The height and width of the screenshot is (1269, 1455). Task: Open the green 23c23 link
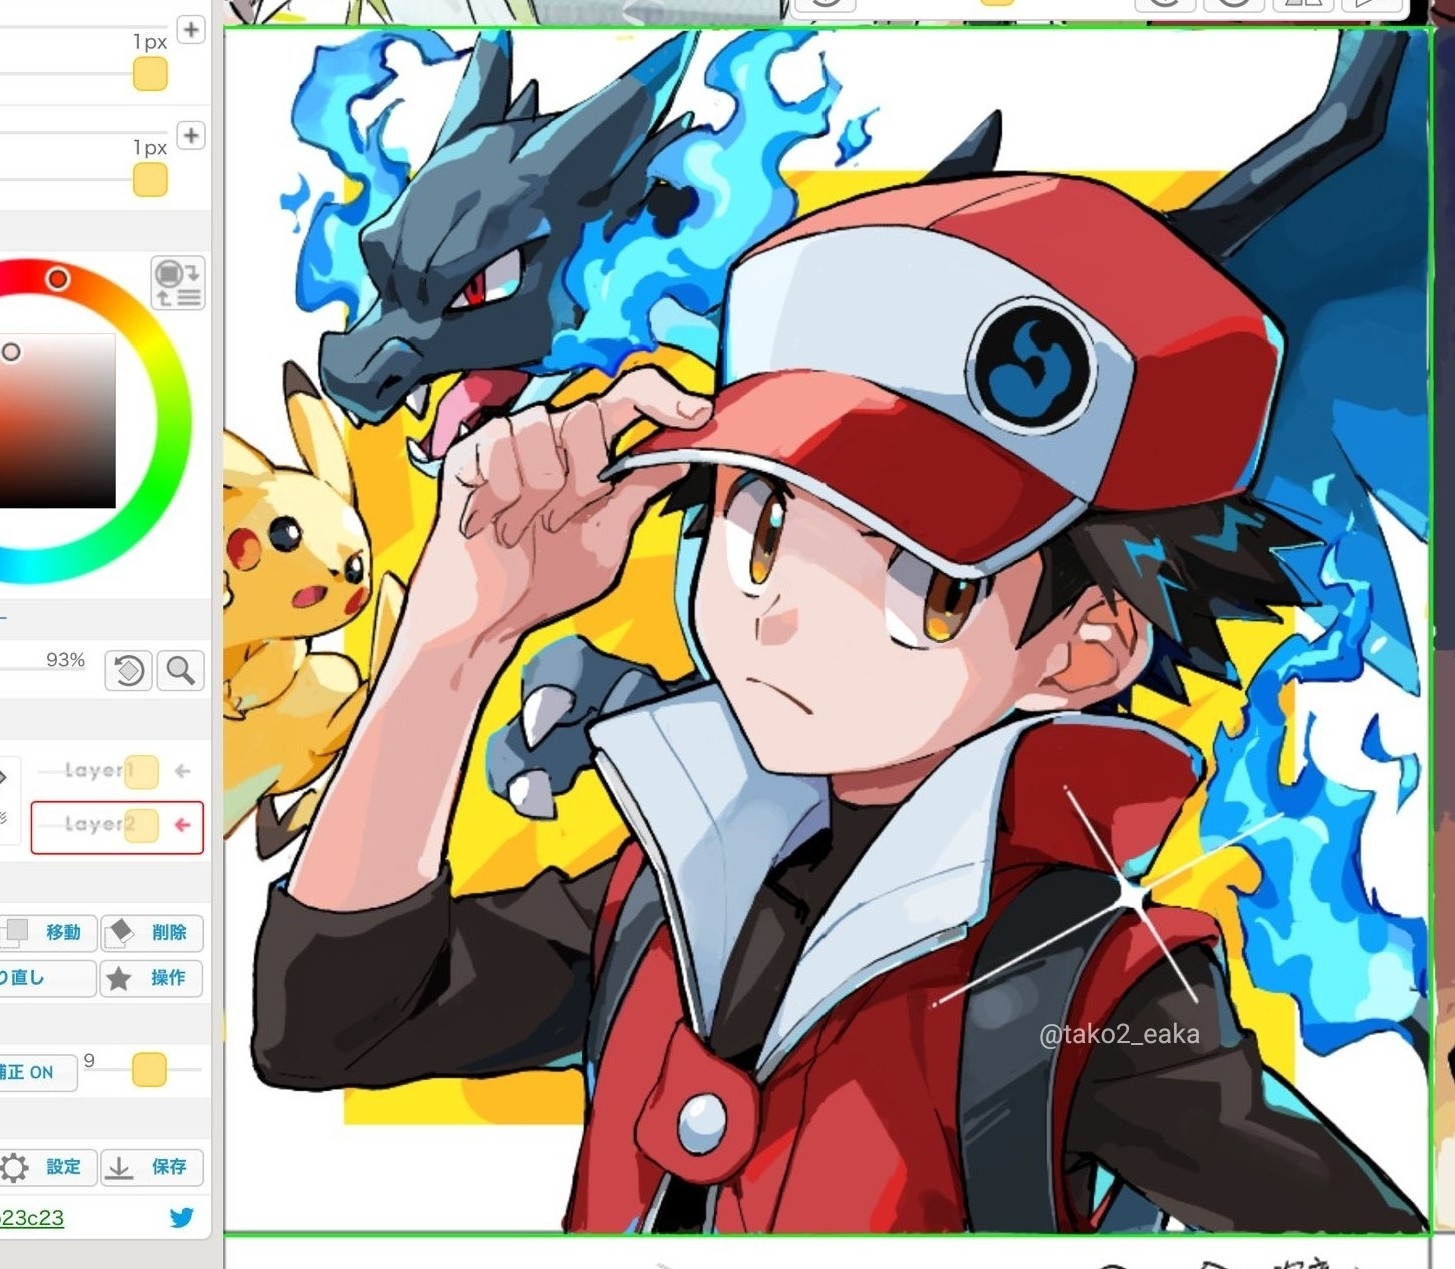click(32, 1217)
